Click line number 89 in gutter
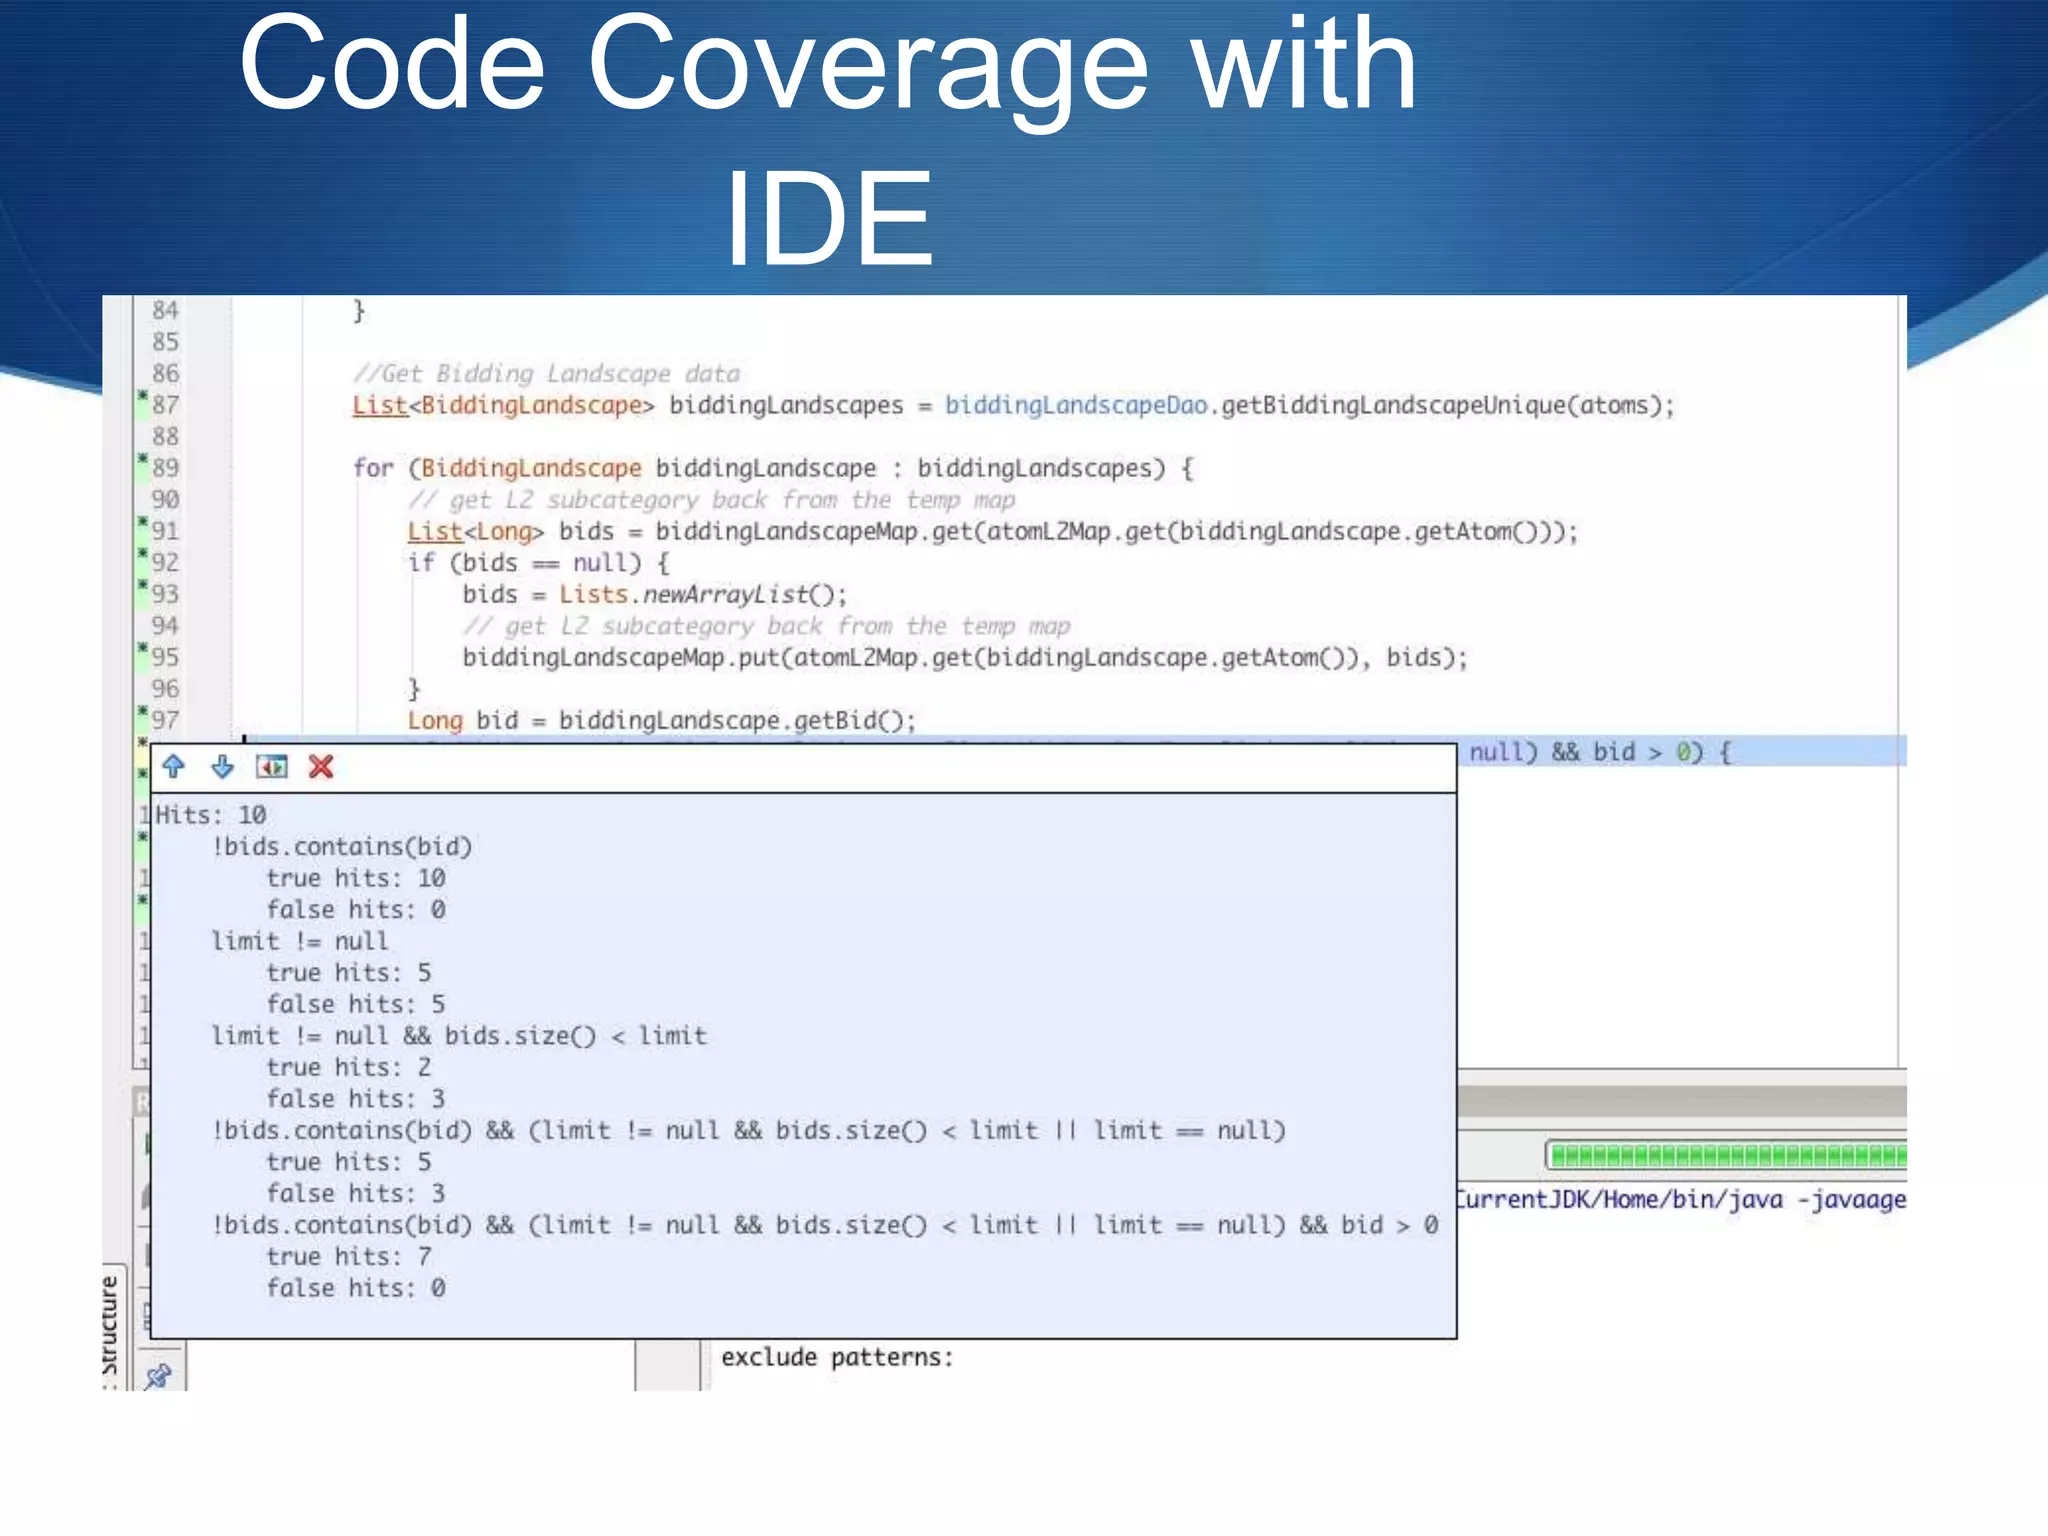 coord(165,468)
